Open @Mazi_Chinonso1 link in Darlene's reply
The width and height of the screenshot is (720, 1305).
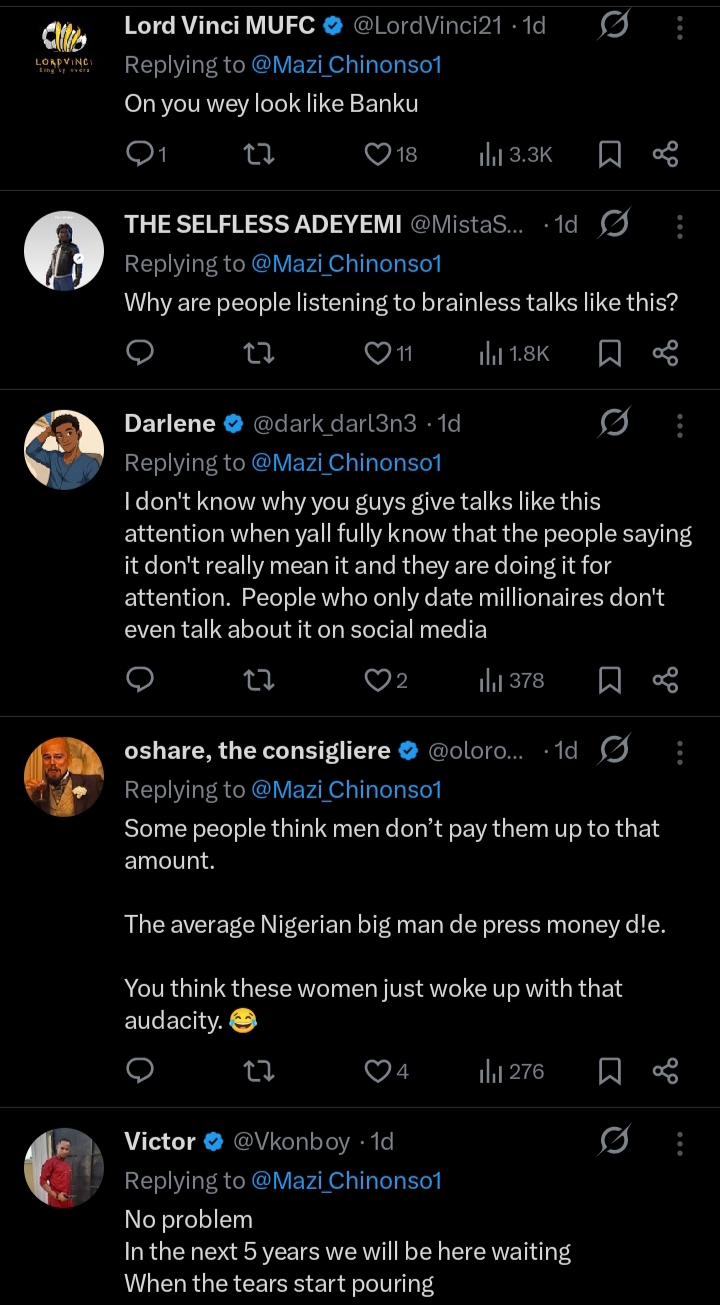click(x=346, y=463)
